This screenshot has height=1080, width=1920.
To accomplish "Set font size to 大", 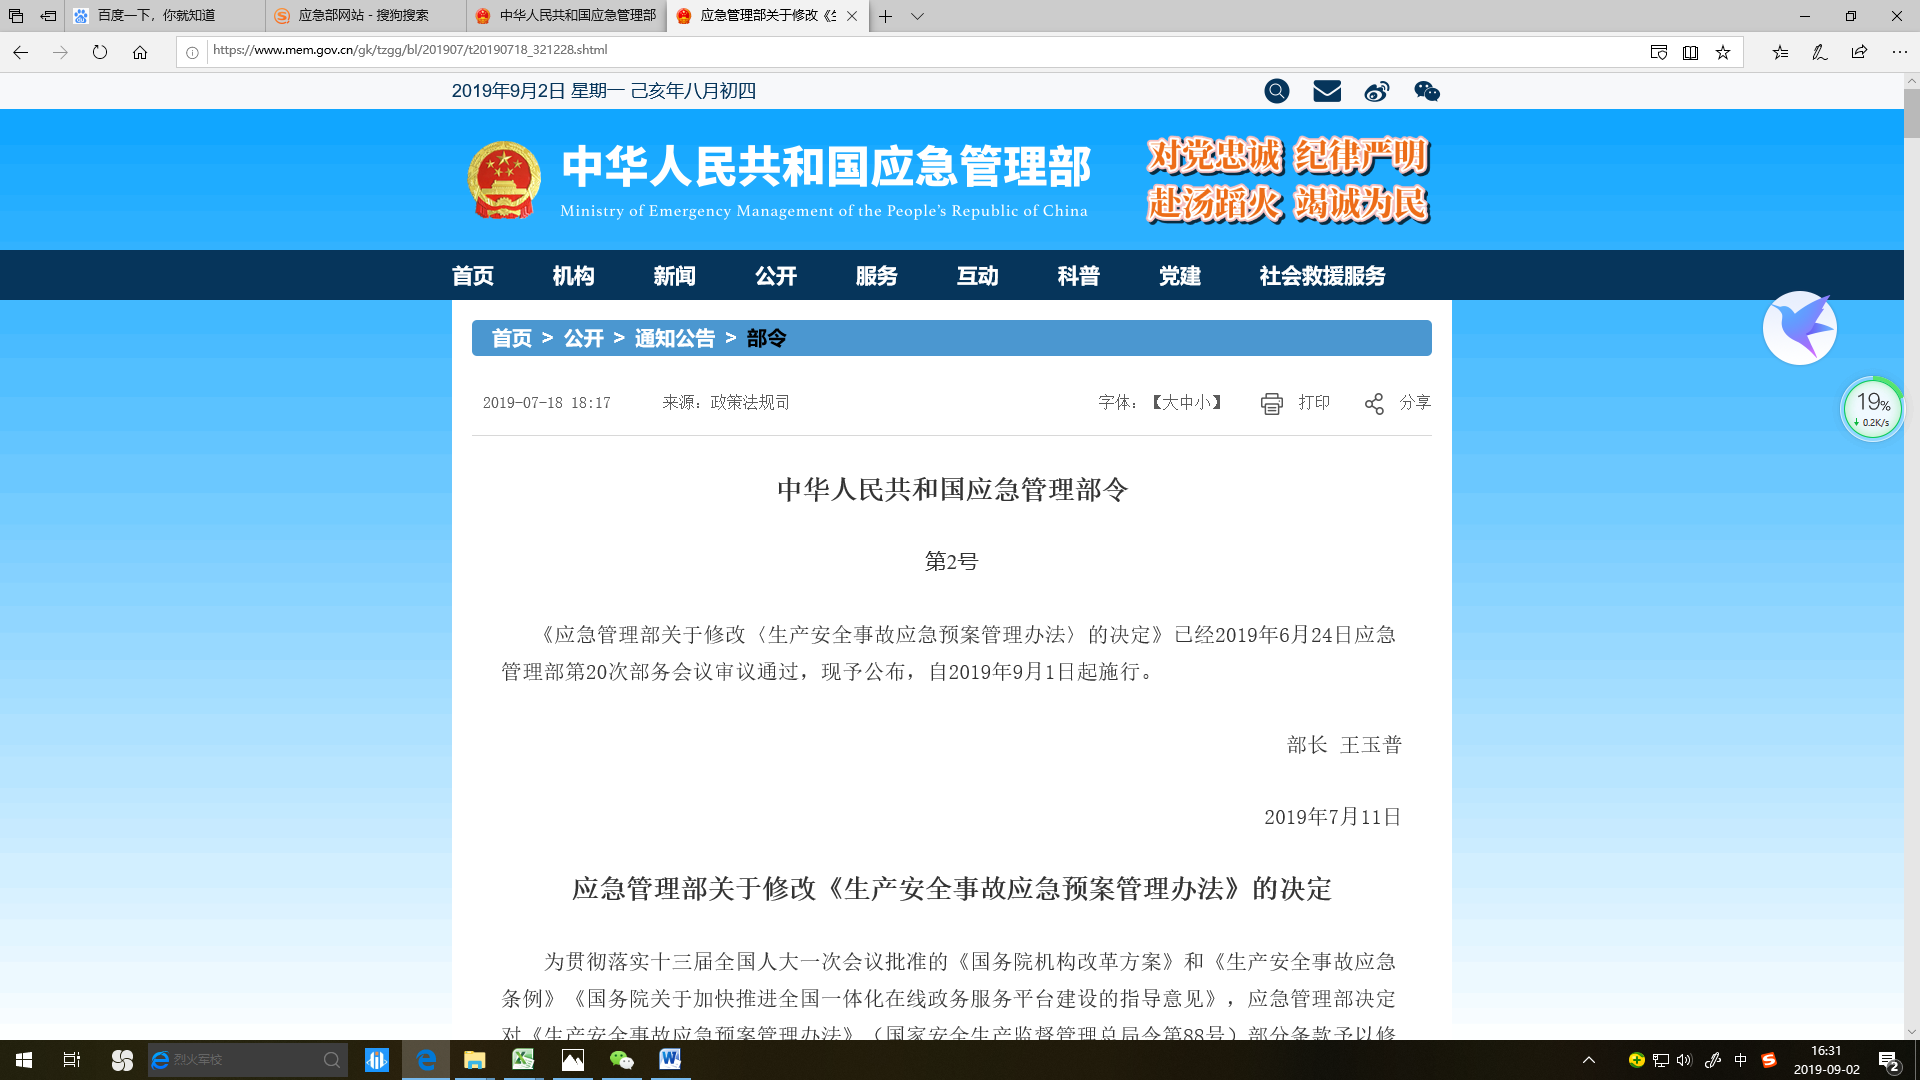I will (x=1168, y=403).
